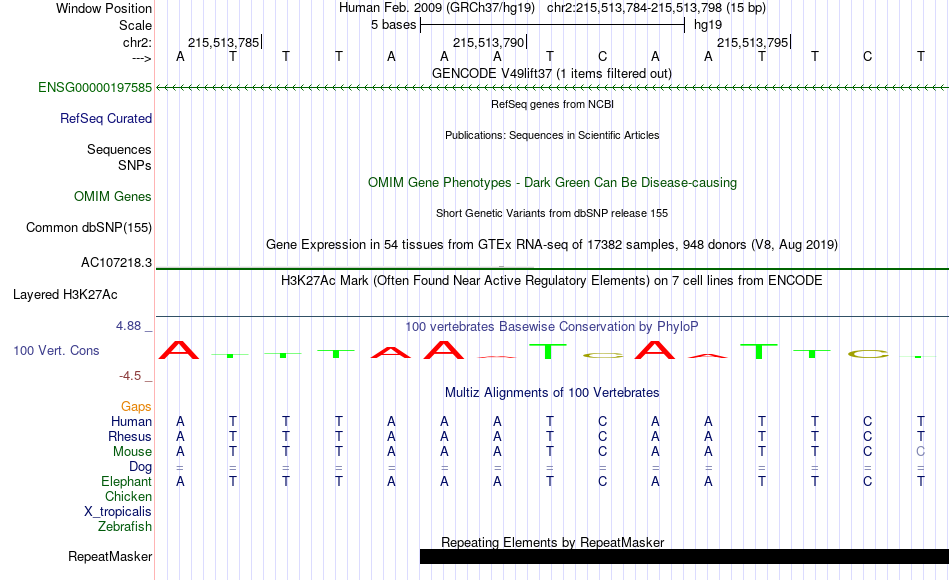Click the H3K27Ac Mark ENCODE track title

(x=552, y=281)
